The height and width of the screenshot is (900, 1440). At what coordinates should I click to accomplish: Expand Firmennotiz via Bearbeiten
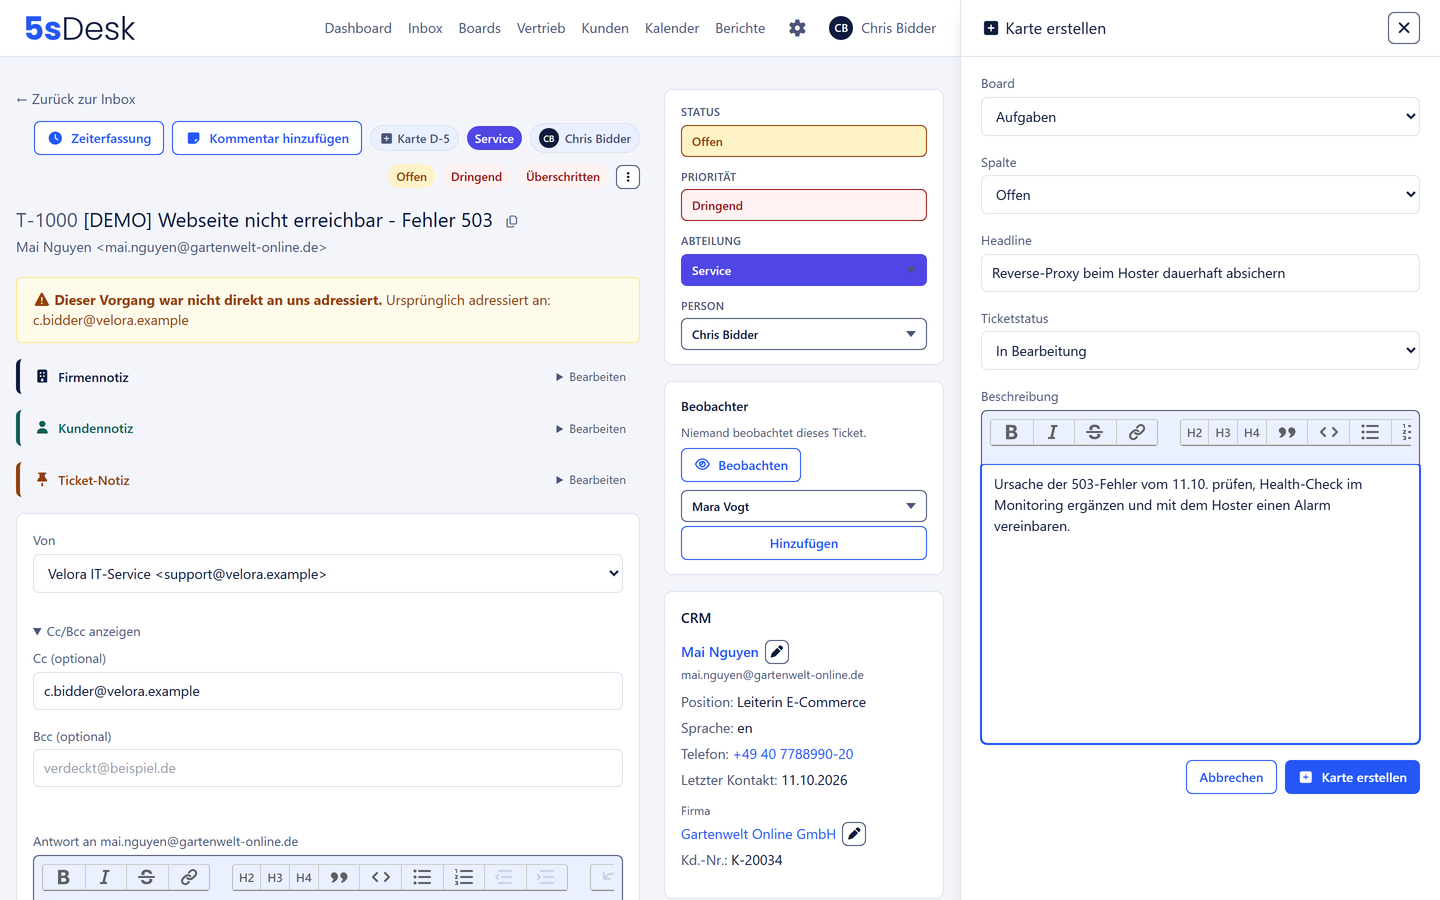591,377
